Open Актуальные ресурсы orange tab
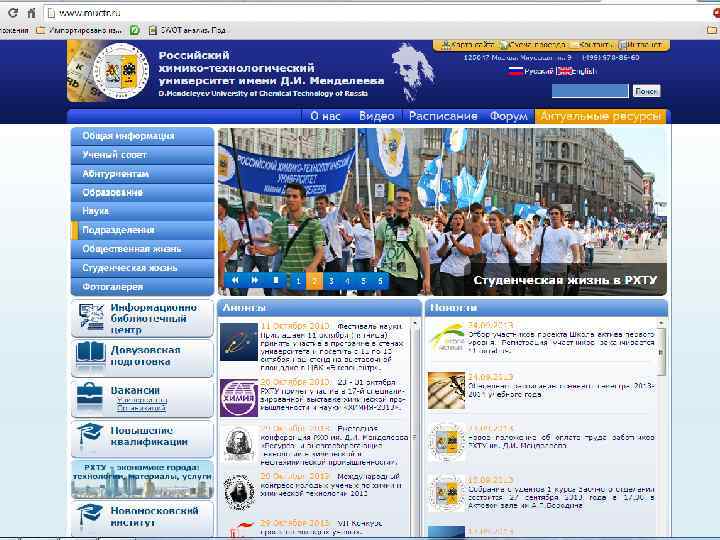720x540 pixels. click(x=600, y=116)
